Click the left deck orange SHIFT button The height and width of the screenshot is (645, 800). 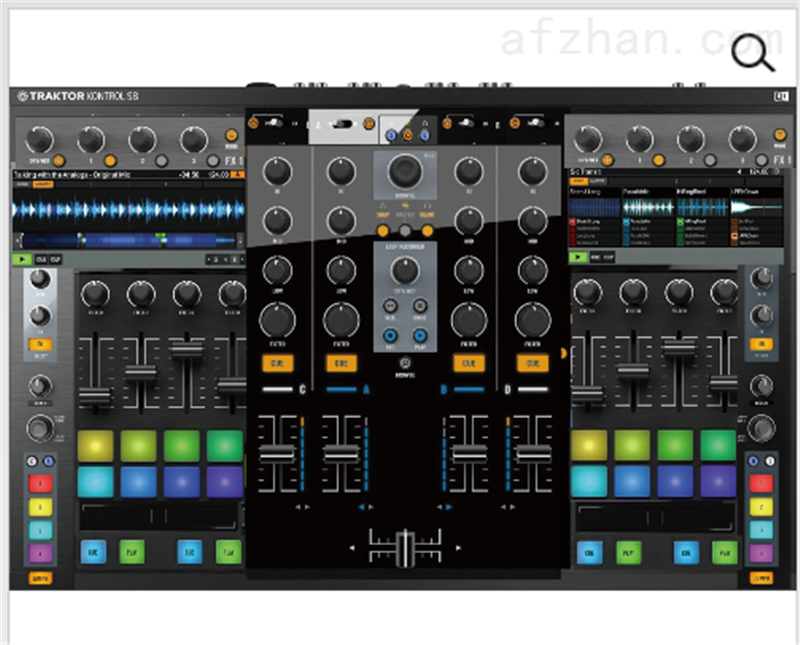[x=40, y=579]
